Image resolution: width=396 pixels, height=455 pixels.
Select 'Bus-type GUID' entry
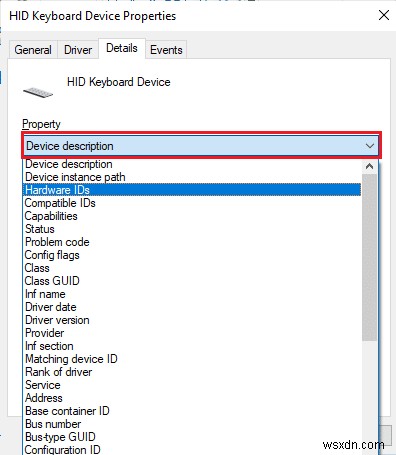(x=192, y=437)
